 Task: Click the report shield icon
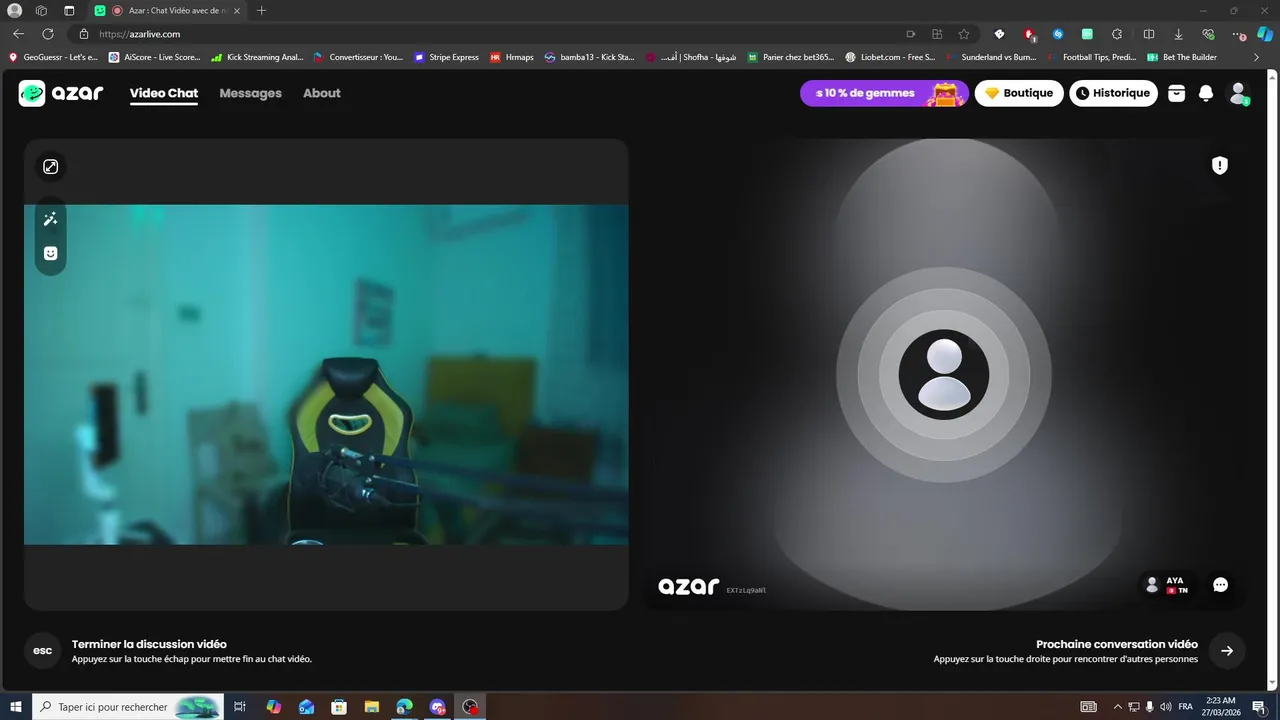pos(1220,166)
